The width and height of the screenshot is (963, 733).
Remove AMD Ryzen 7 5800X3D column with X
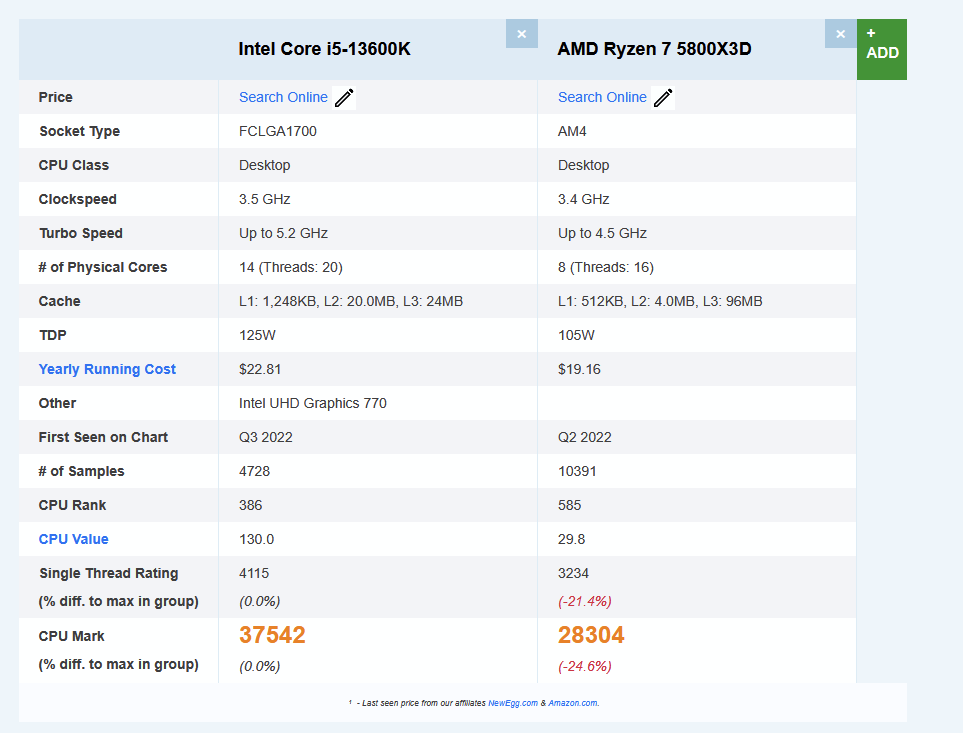(x=840, y=34)
